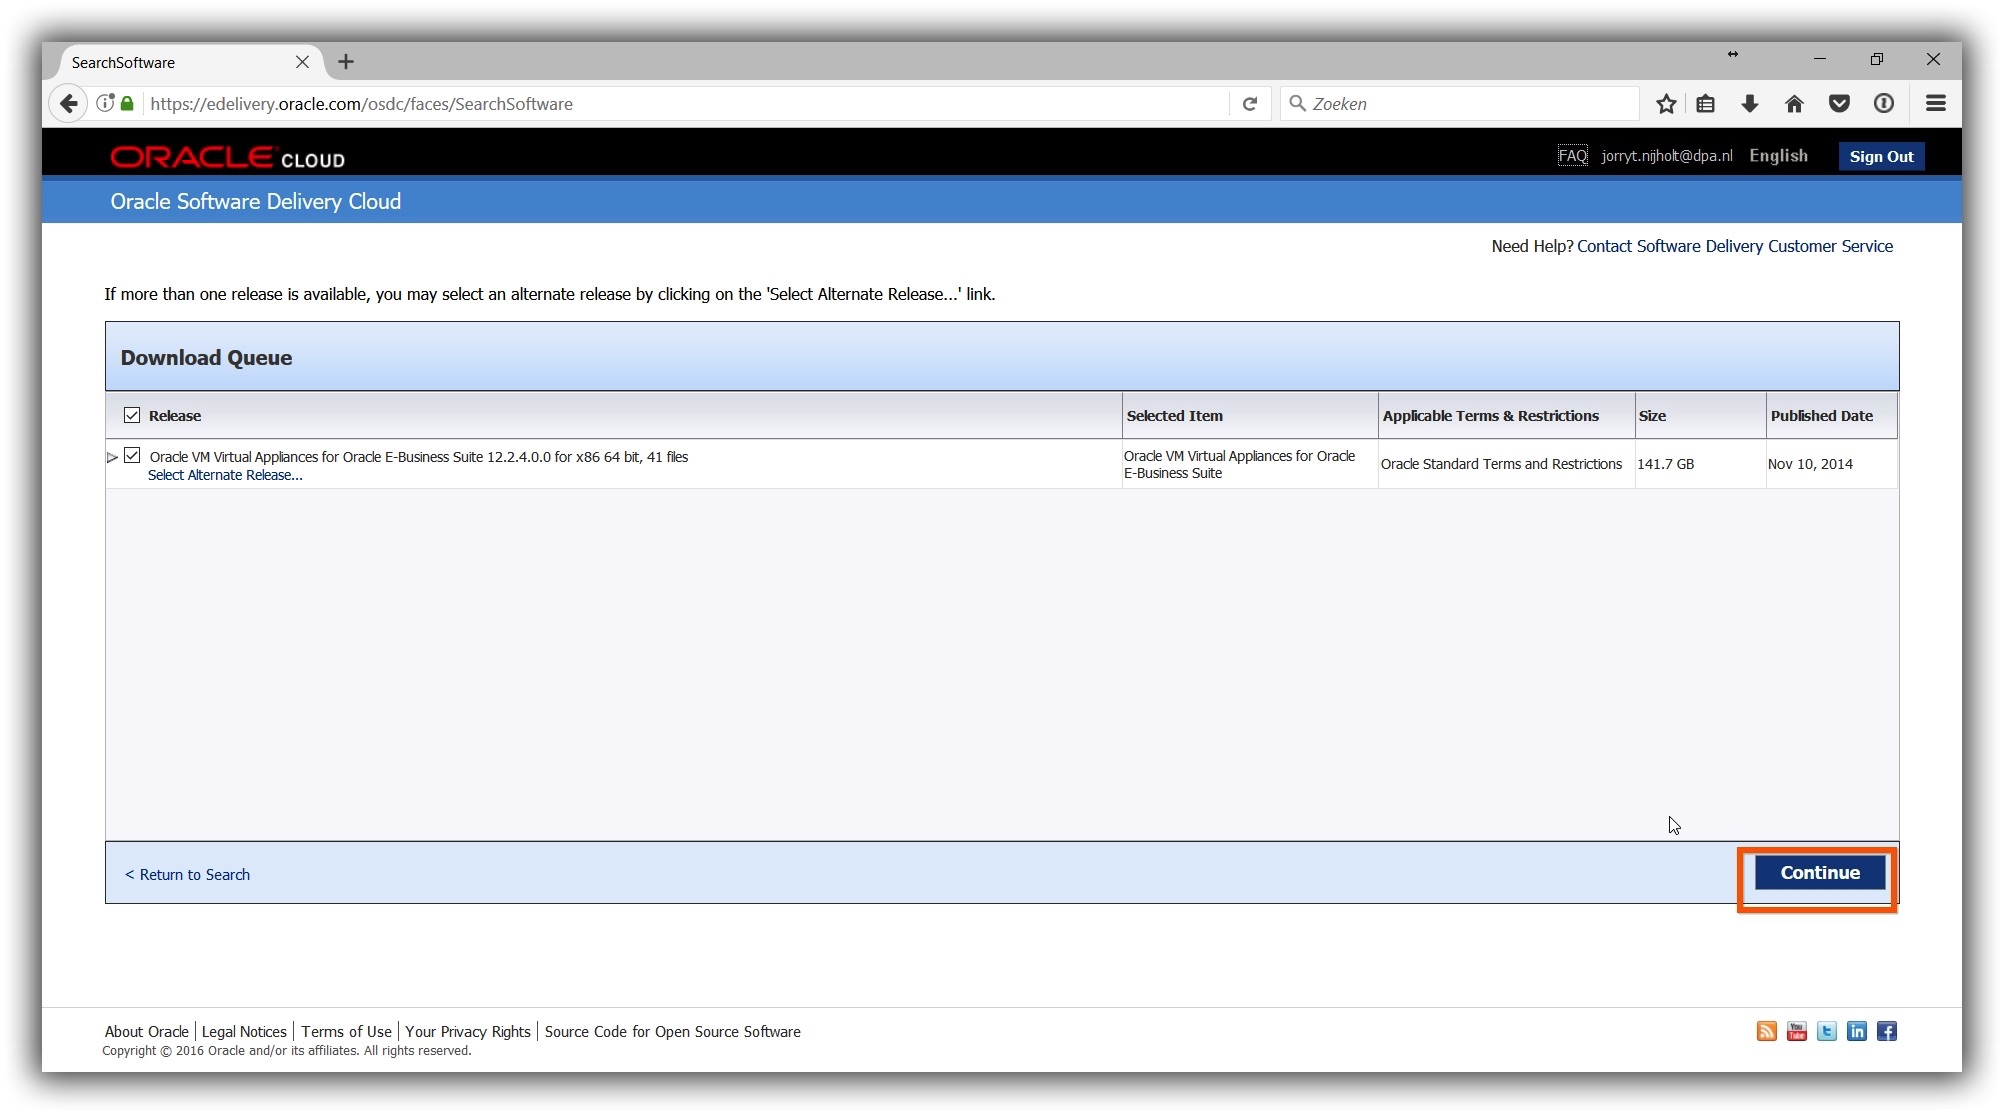This screenshot has width=2004, height=1114.
Task: Minimize the browser window
Action: 1820,60
